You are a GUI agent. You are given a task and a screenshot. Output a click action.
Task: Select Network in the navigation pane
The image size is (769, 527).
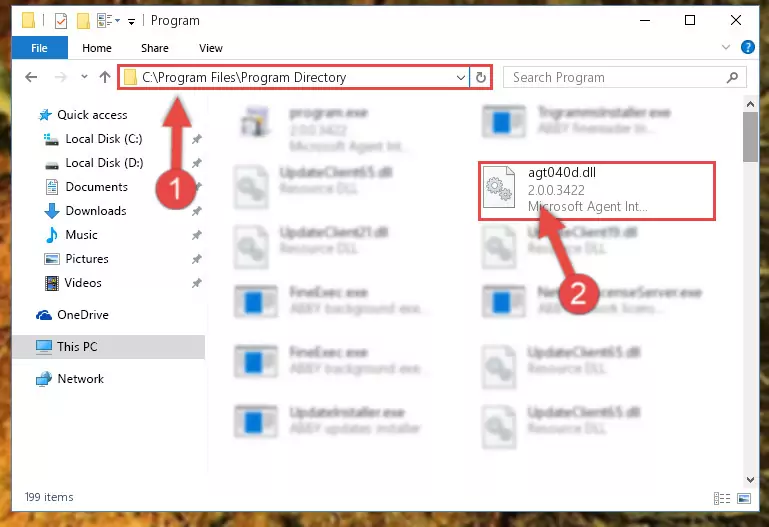click(x=80, y=379)
